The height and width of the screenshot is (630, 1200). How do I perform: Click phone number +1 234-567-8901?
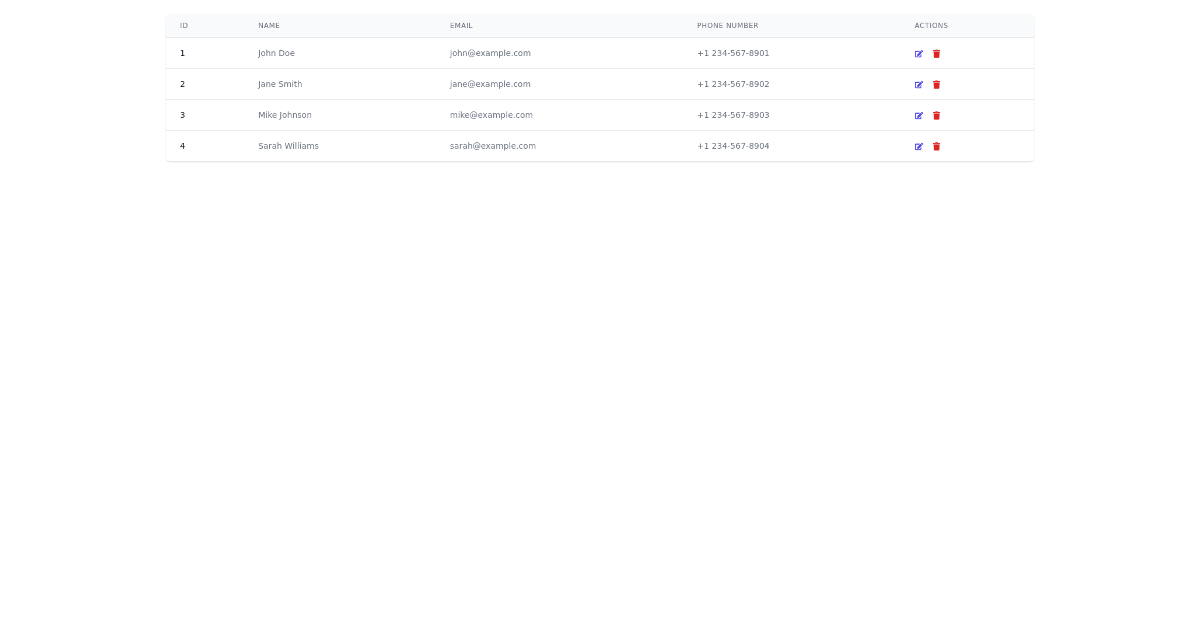tap(733, 53)
